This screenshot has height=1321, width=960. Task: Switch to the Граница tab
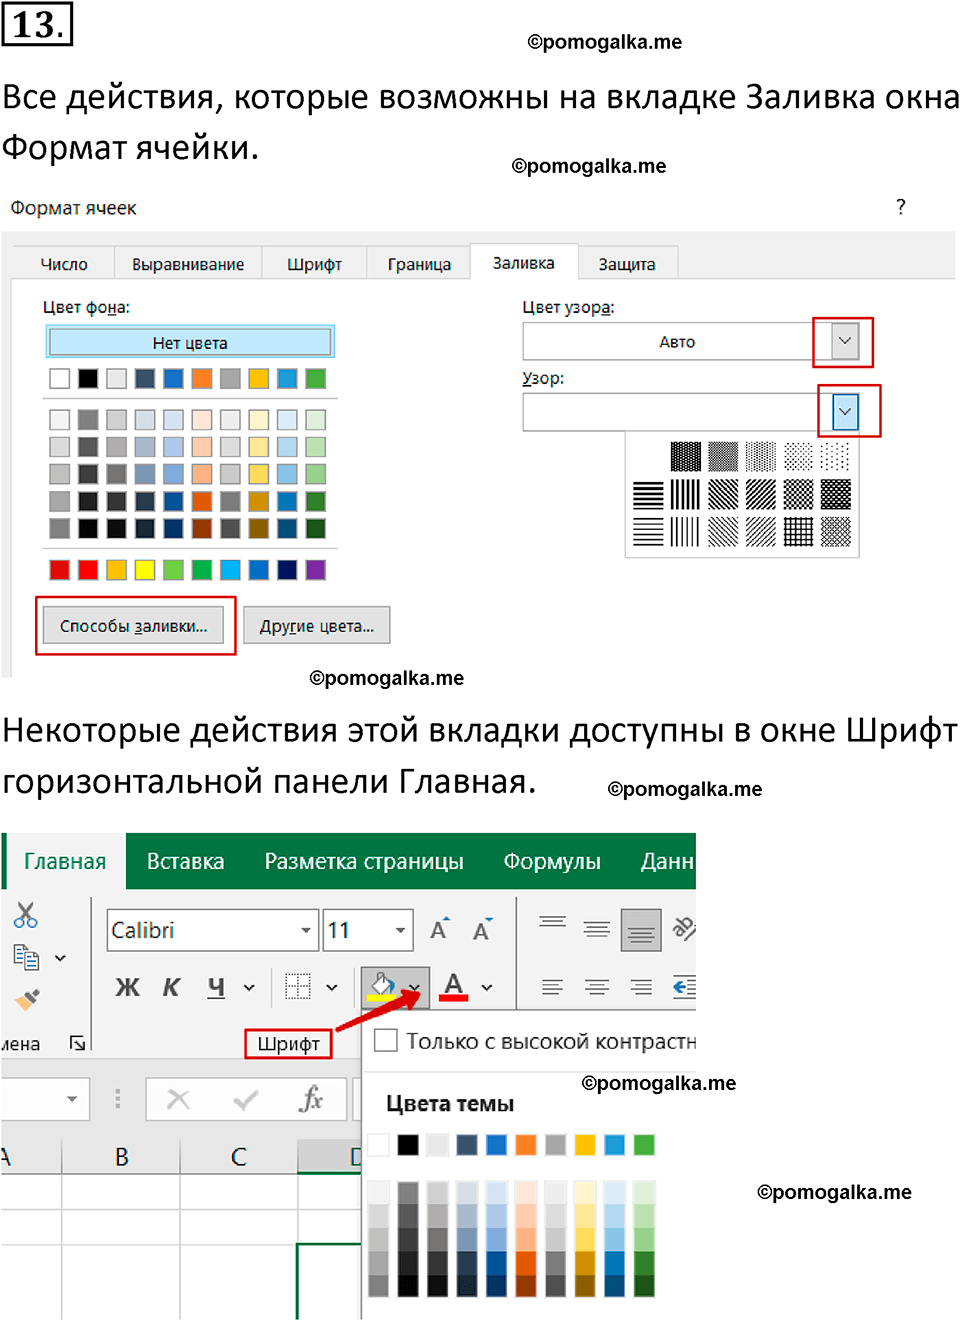tap(419, 264)
